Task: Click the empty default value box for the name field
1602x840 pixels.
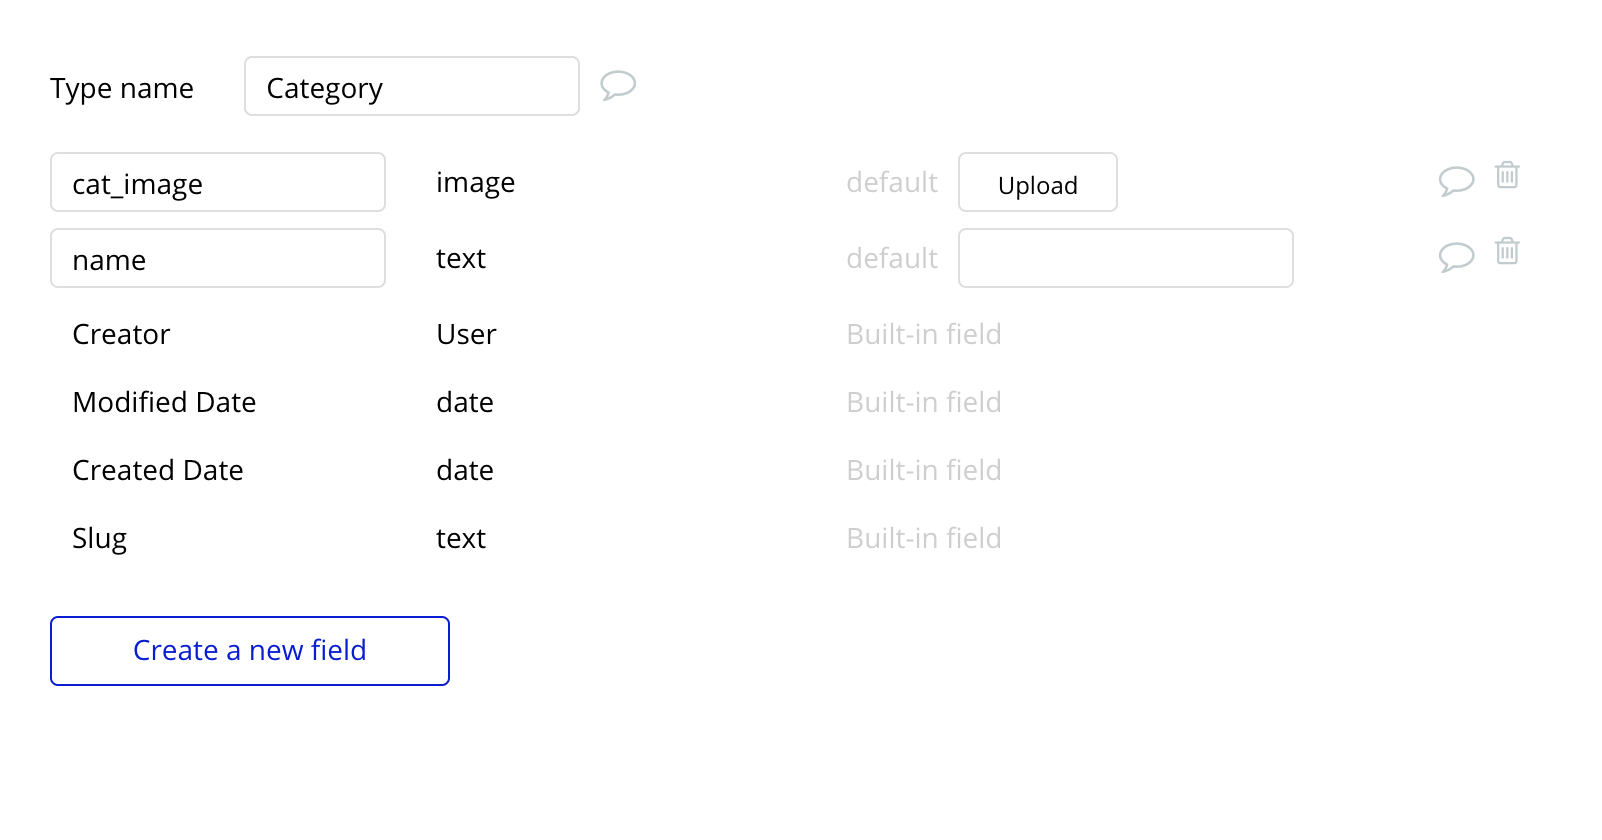Action: point(1125,259)
